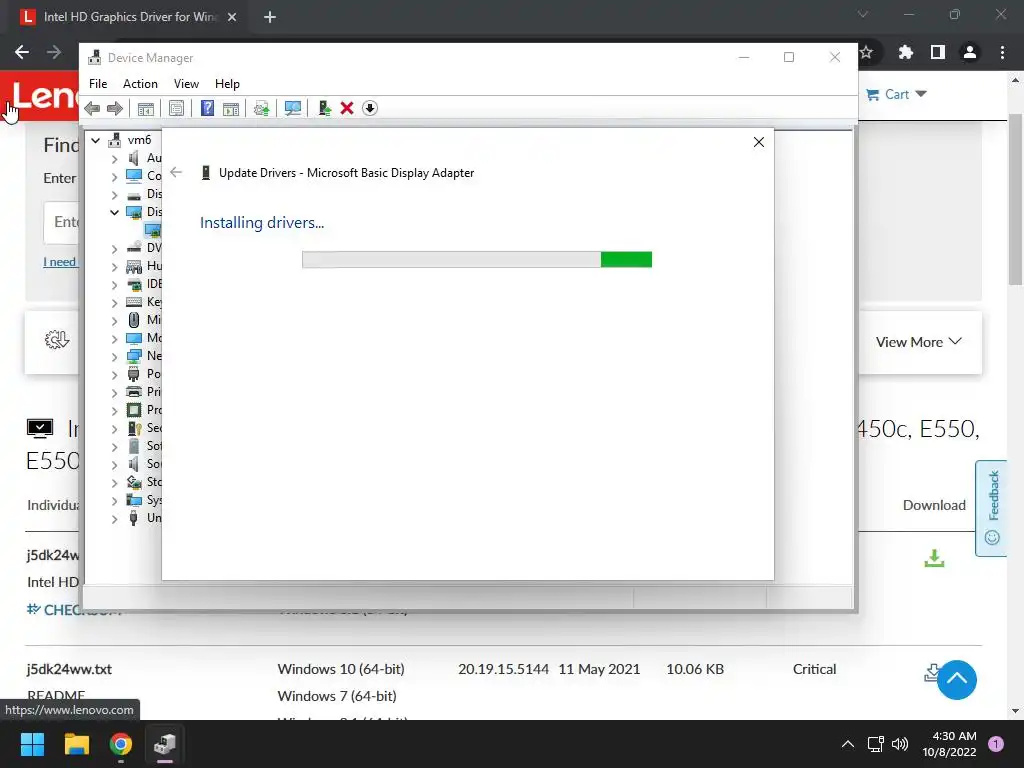Click the blue back-to-top arrow button
The height and width of the screenshot is (768, 1024).
click(957, 680)
